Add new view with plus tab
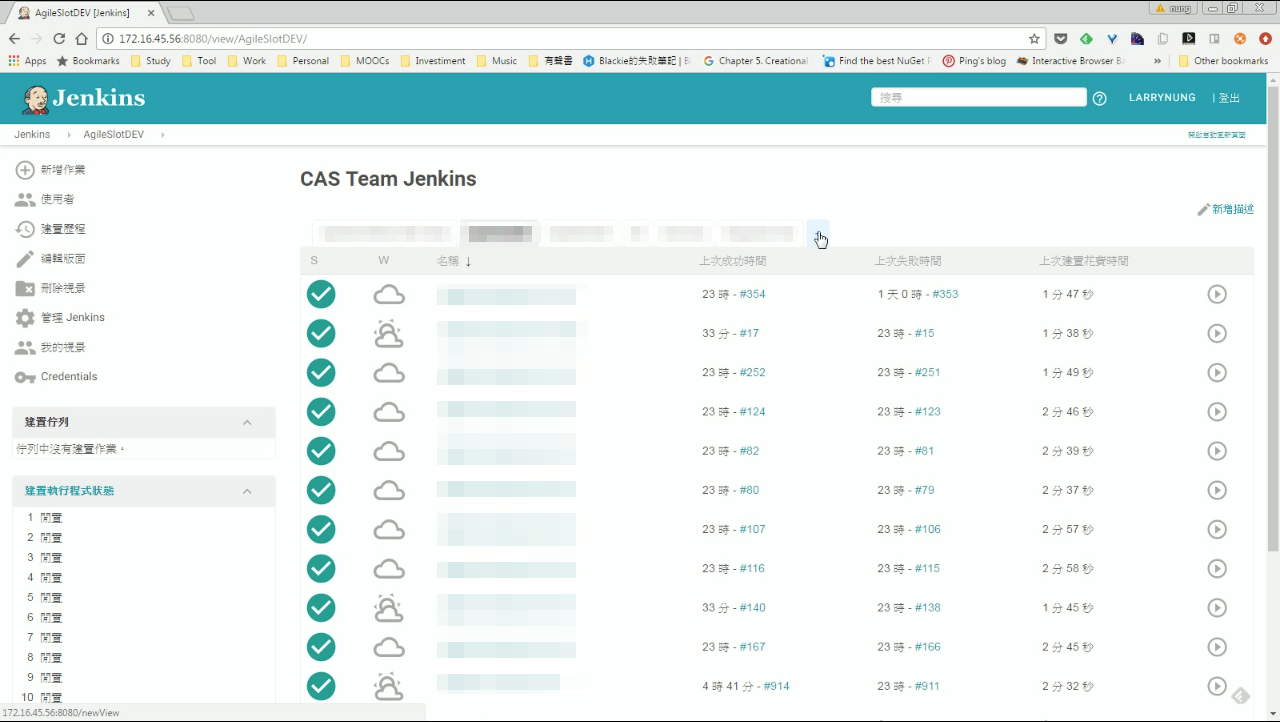This screenshot has height=722, width=1280. [x=818, y=233]
